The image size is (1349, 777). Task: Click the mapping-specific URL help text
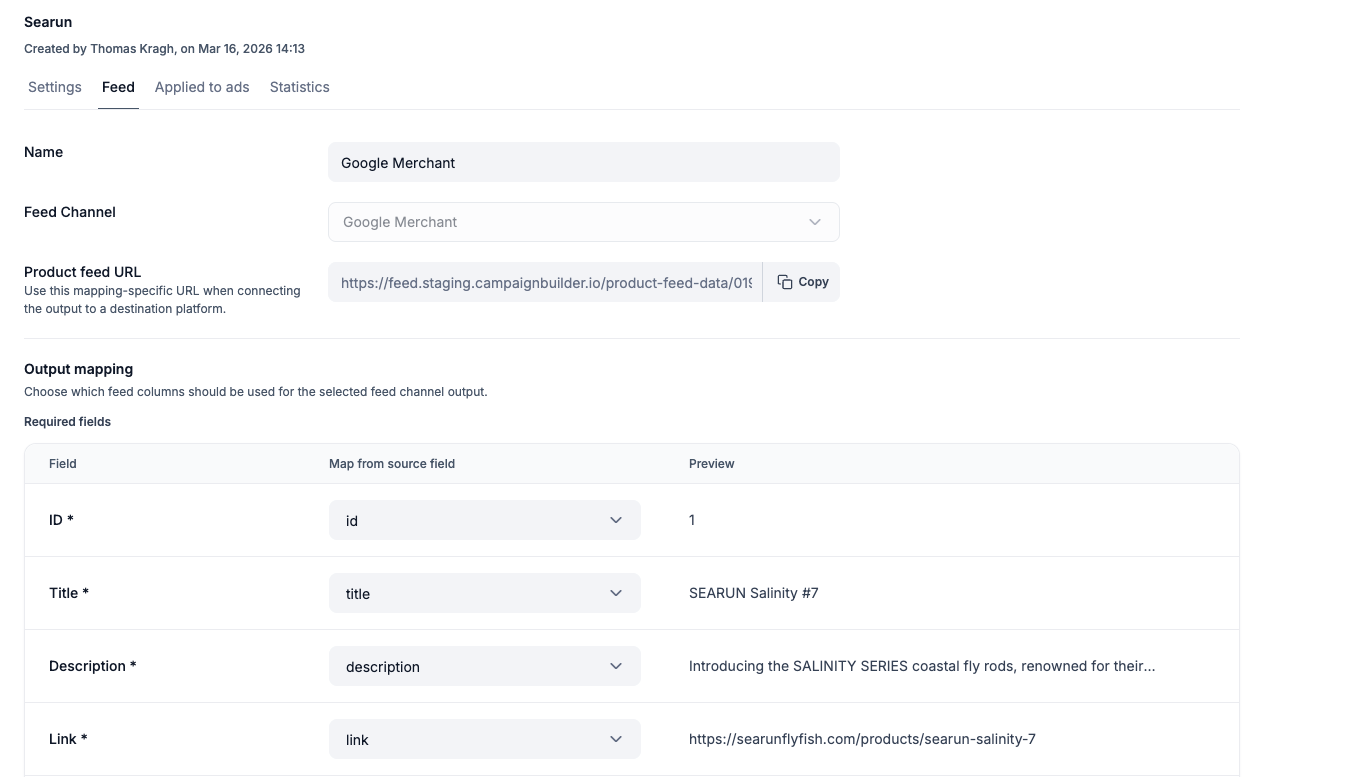pyautogui.click(x=162, y=300)
